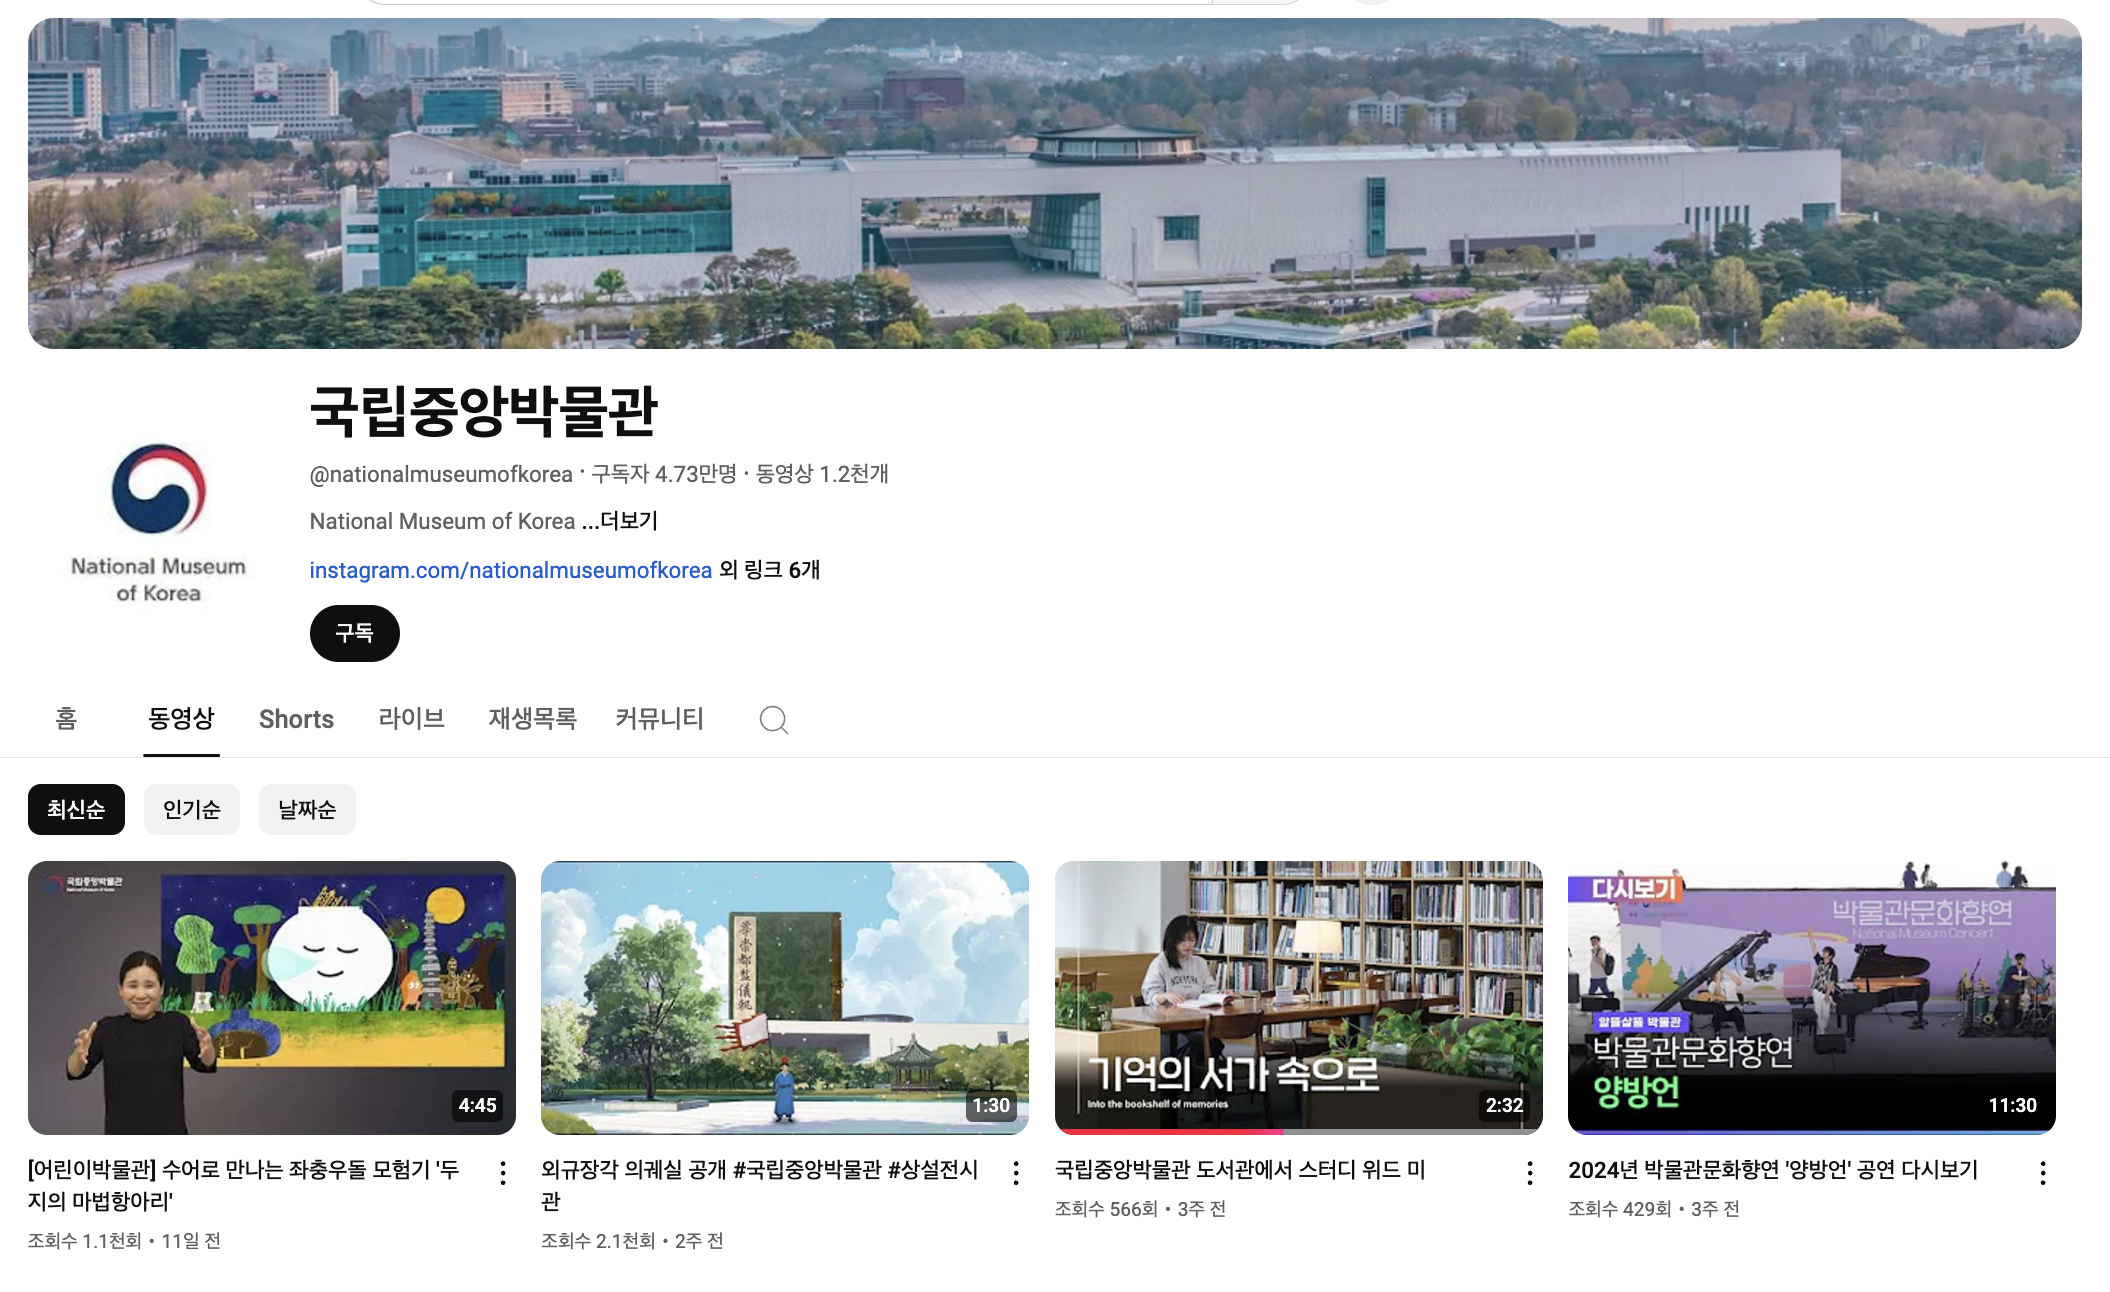Click the 조회수 1.1천회 • 11일 전 text
Image resolution: width=2110 pixels, height=1292 pixels.
coord(124,1241)
